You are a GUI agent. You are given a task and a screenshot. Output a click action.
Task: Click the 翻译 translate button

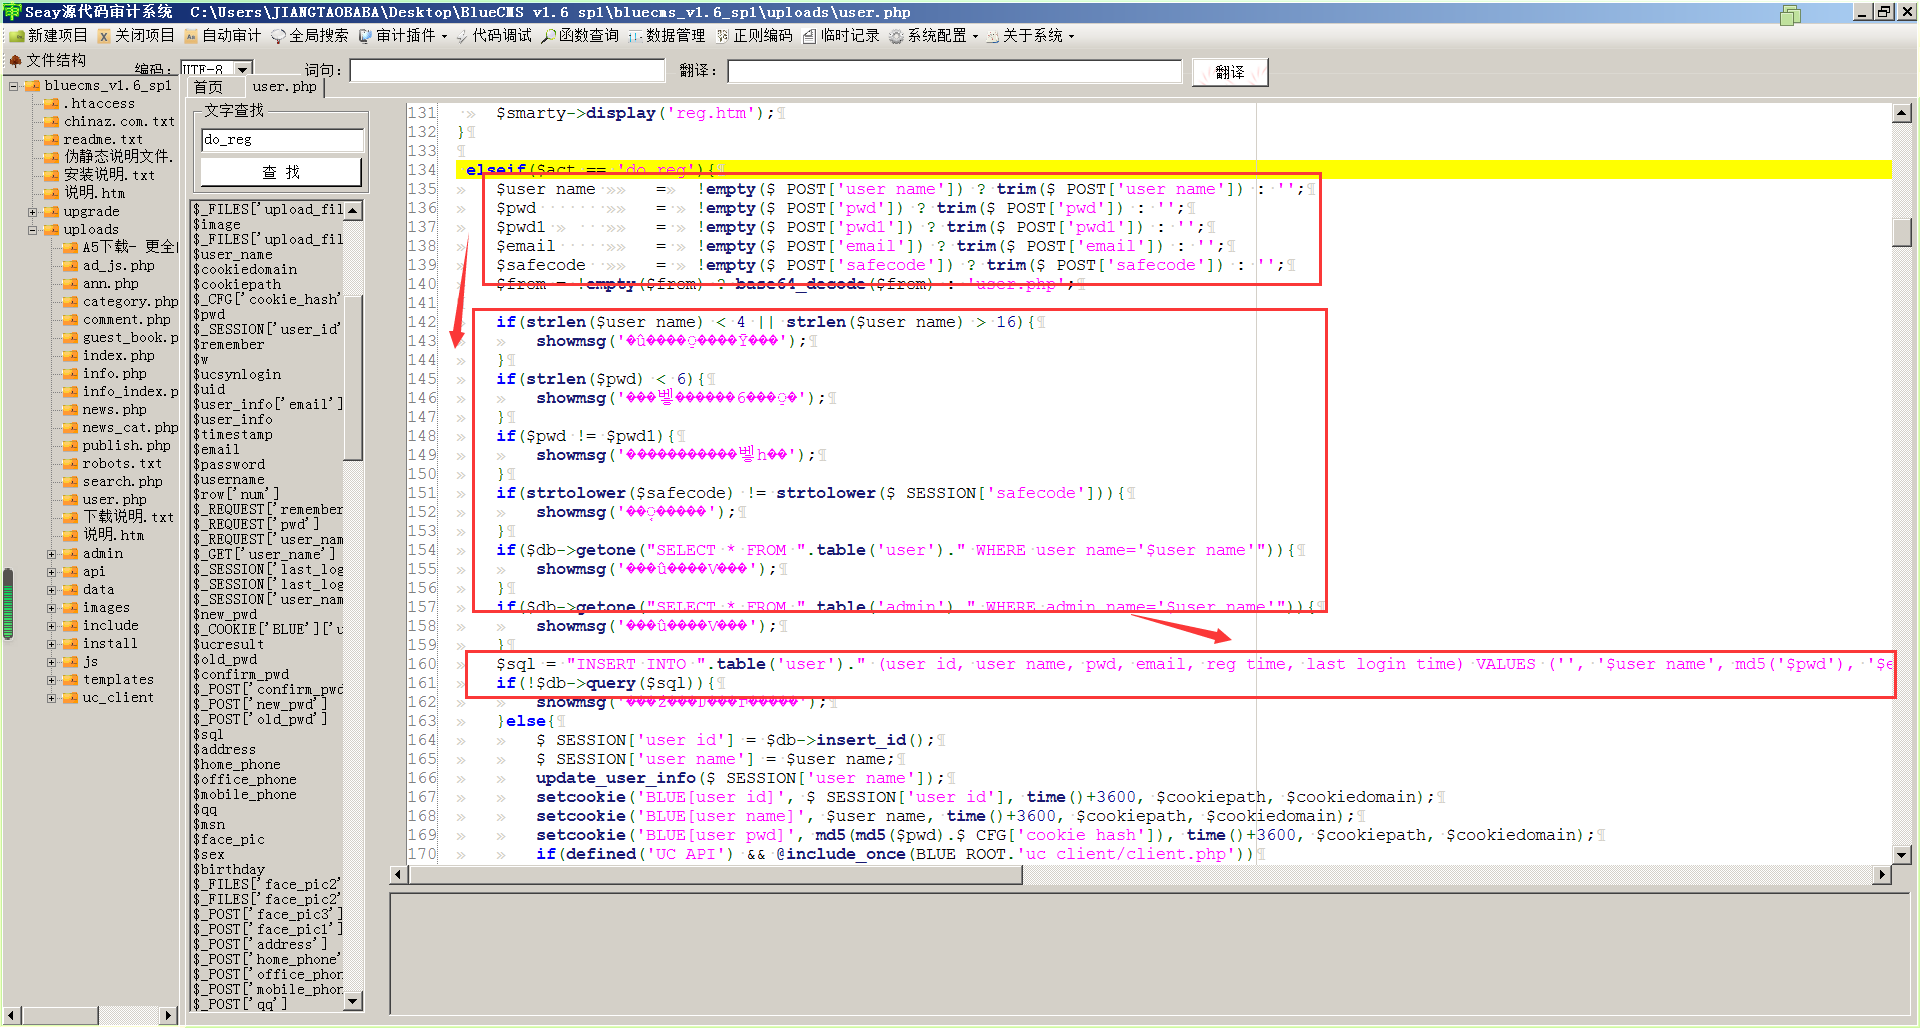(1230, 72)
